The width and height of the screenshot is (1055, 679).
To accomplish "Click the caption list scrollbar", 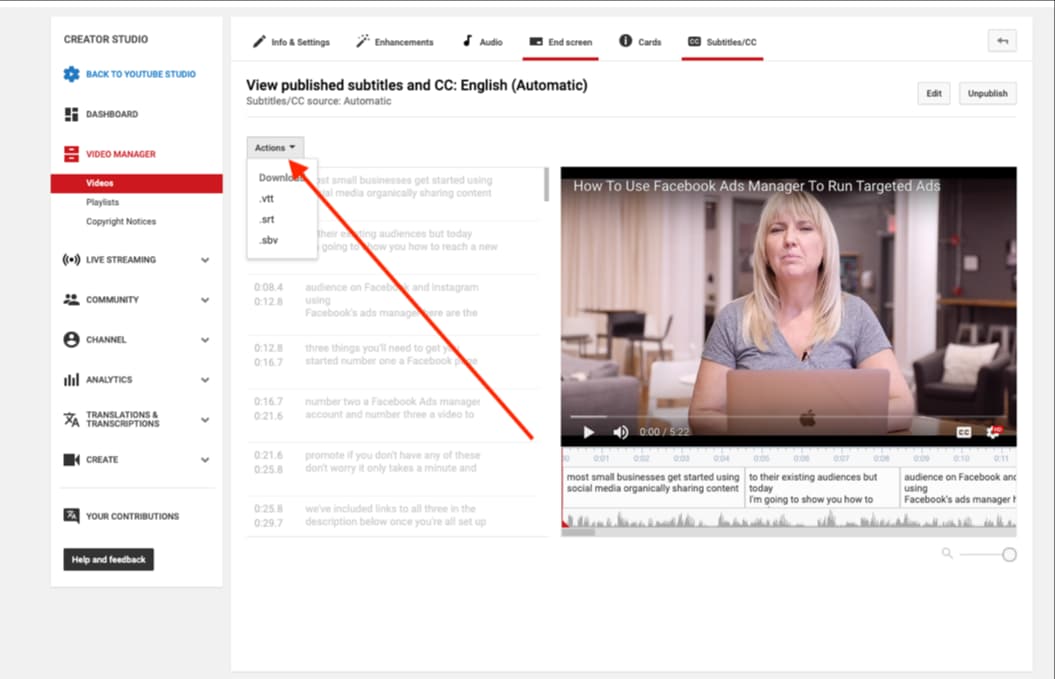I will [x=546, y=185].
